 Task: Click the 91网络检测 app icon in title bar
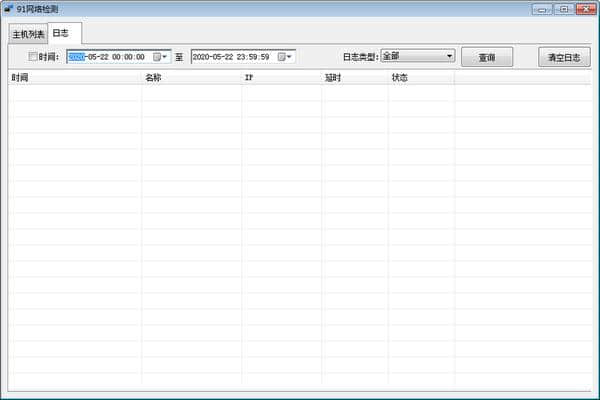click(x=8, y=8)
